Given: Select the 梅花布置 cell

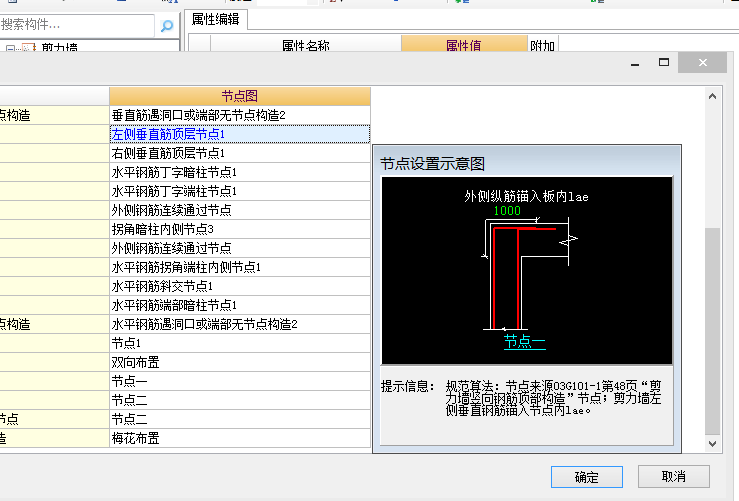Looking at the screenshot, I should click(240, 438).
